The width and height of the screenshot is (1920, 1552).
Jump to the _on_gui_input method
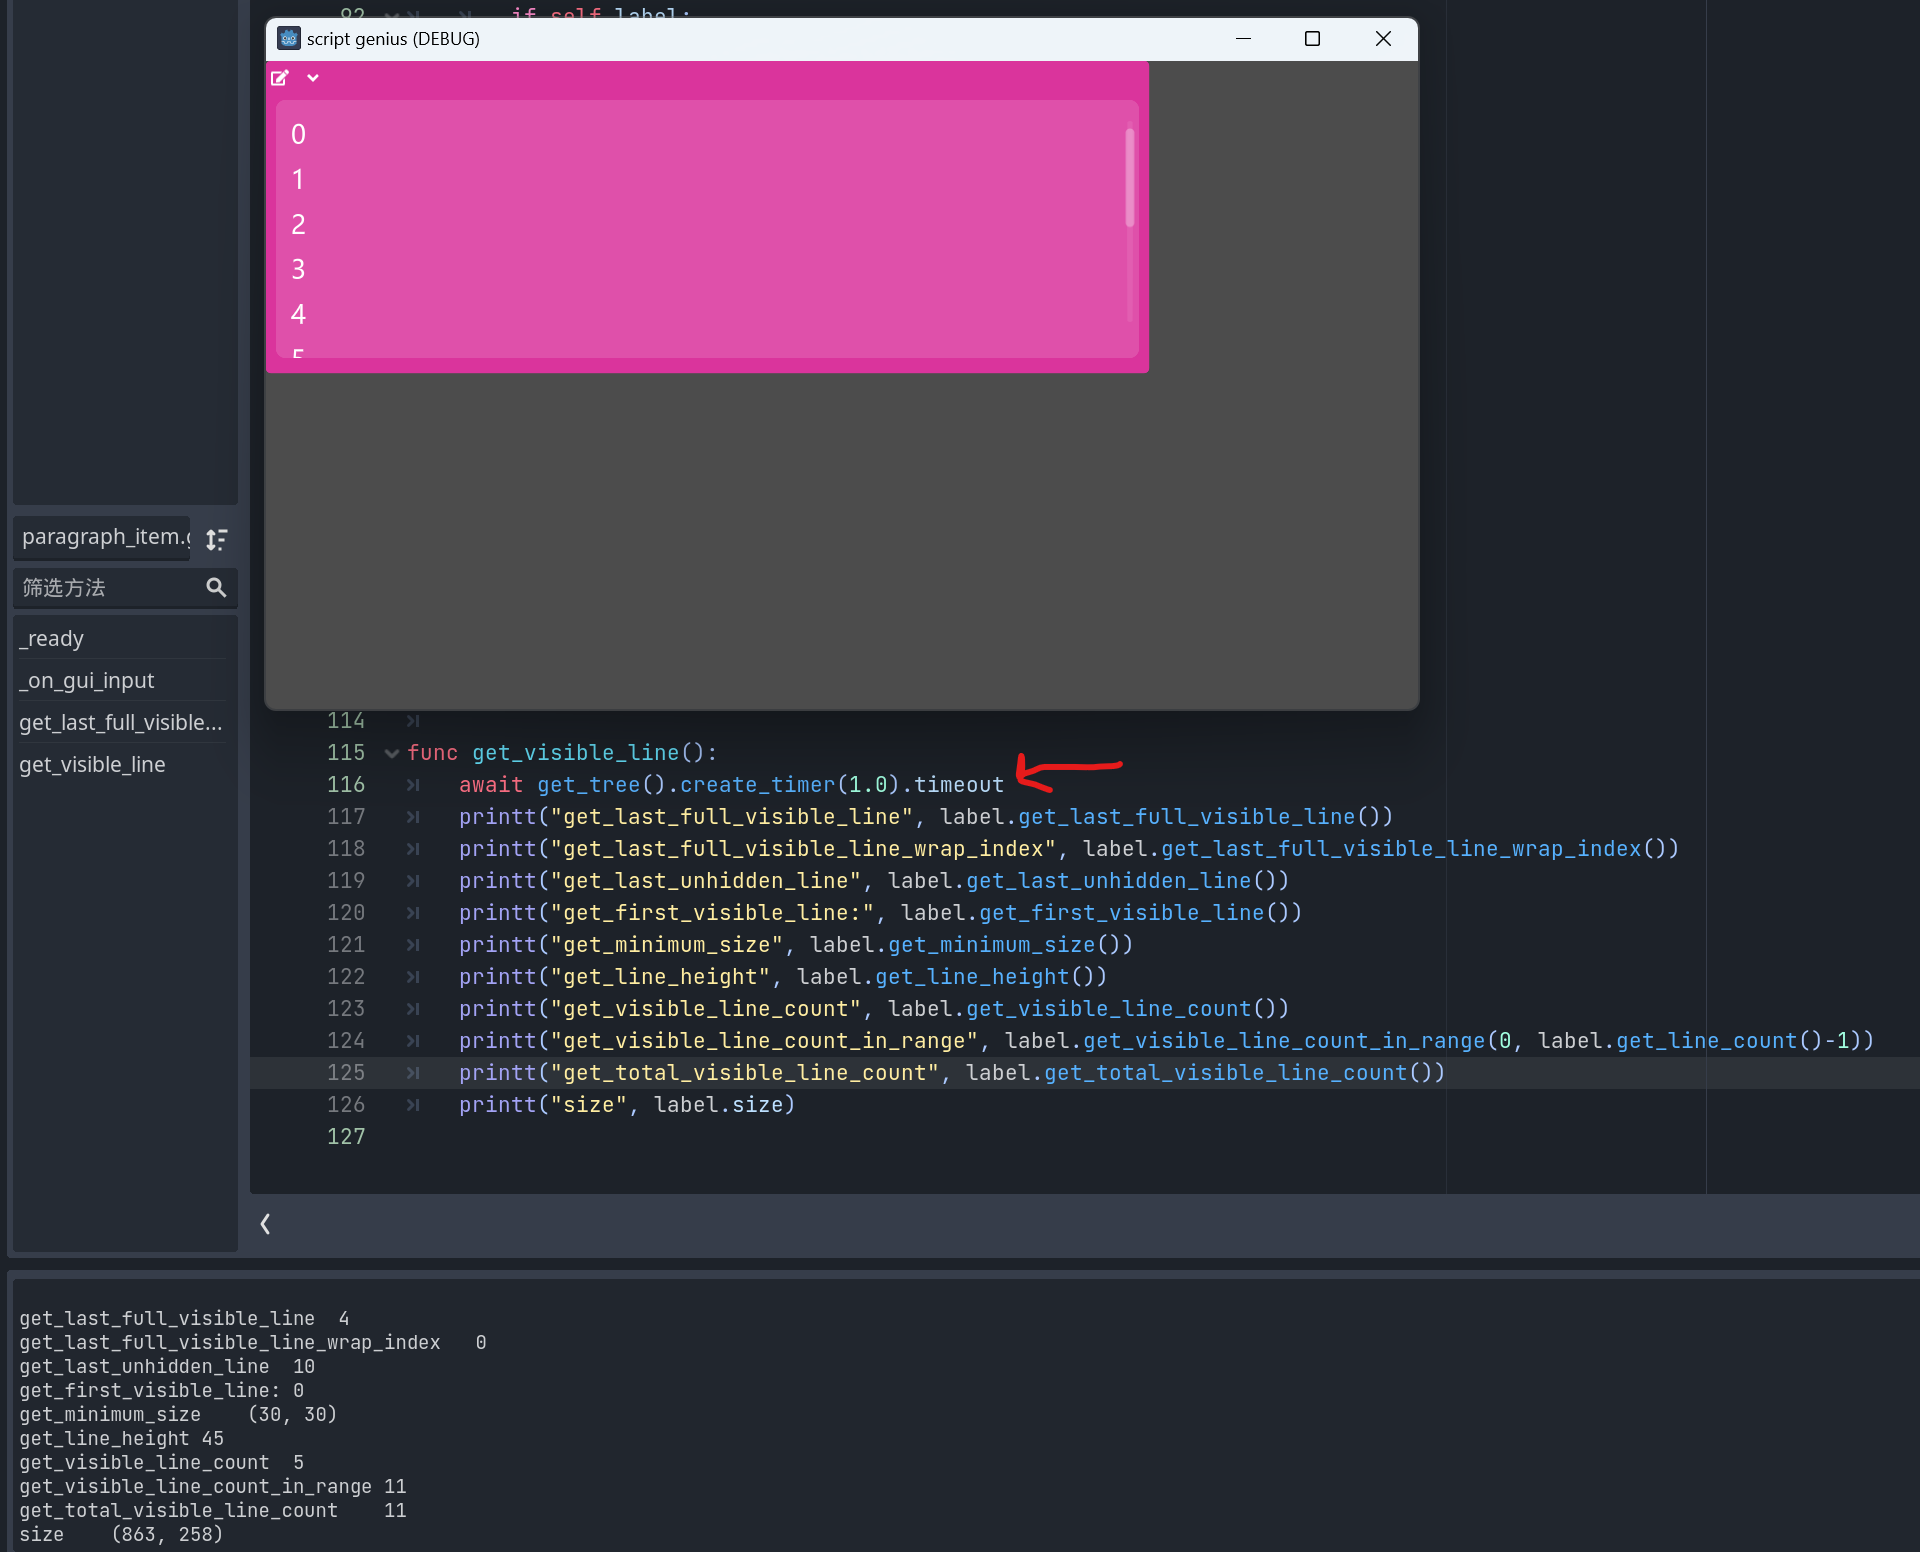88,681
